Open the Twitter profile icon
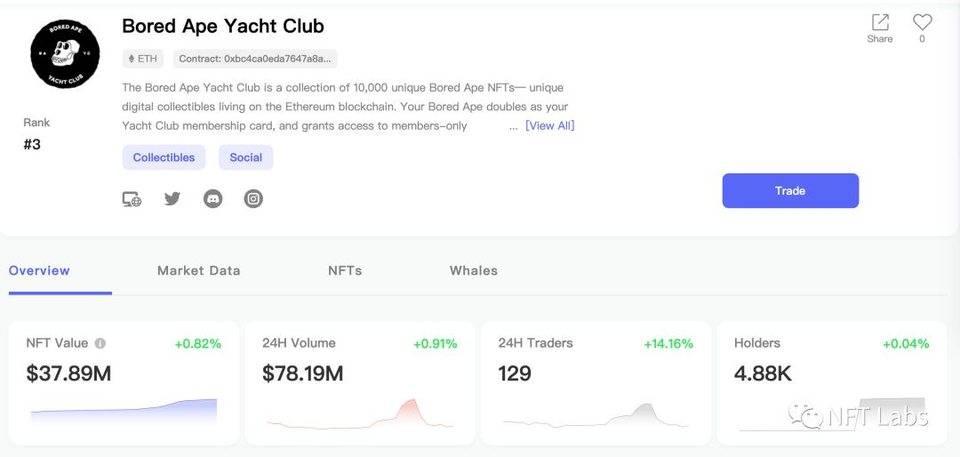This screenshot has height=457, width=960. click(x=172, y=199)
